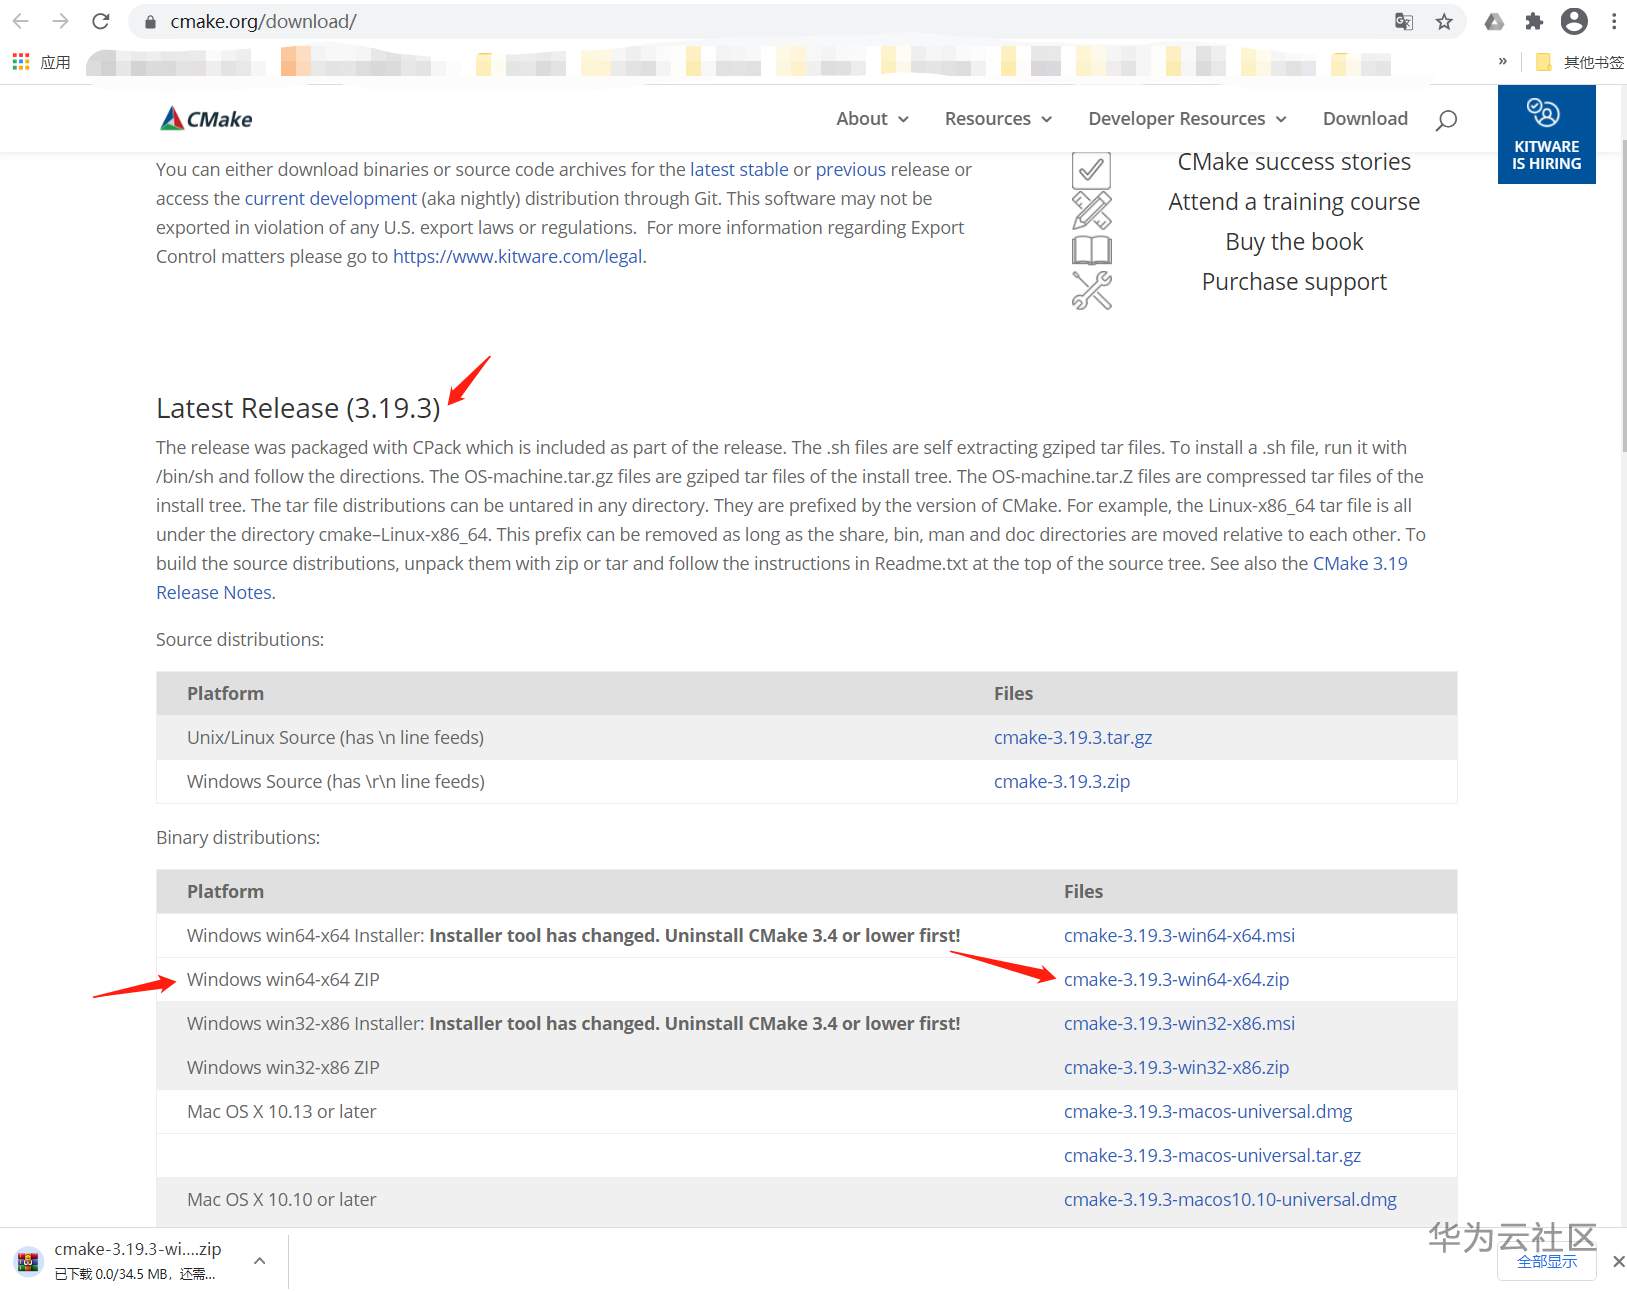Download cmake-3.19.3-macos10.10-universal.dmg

(x=1230, y=1200)
